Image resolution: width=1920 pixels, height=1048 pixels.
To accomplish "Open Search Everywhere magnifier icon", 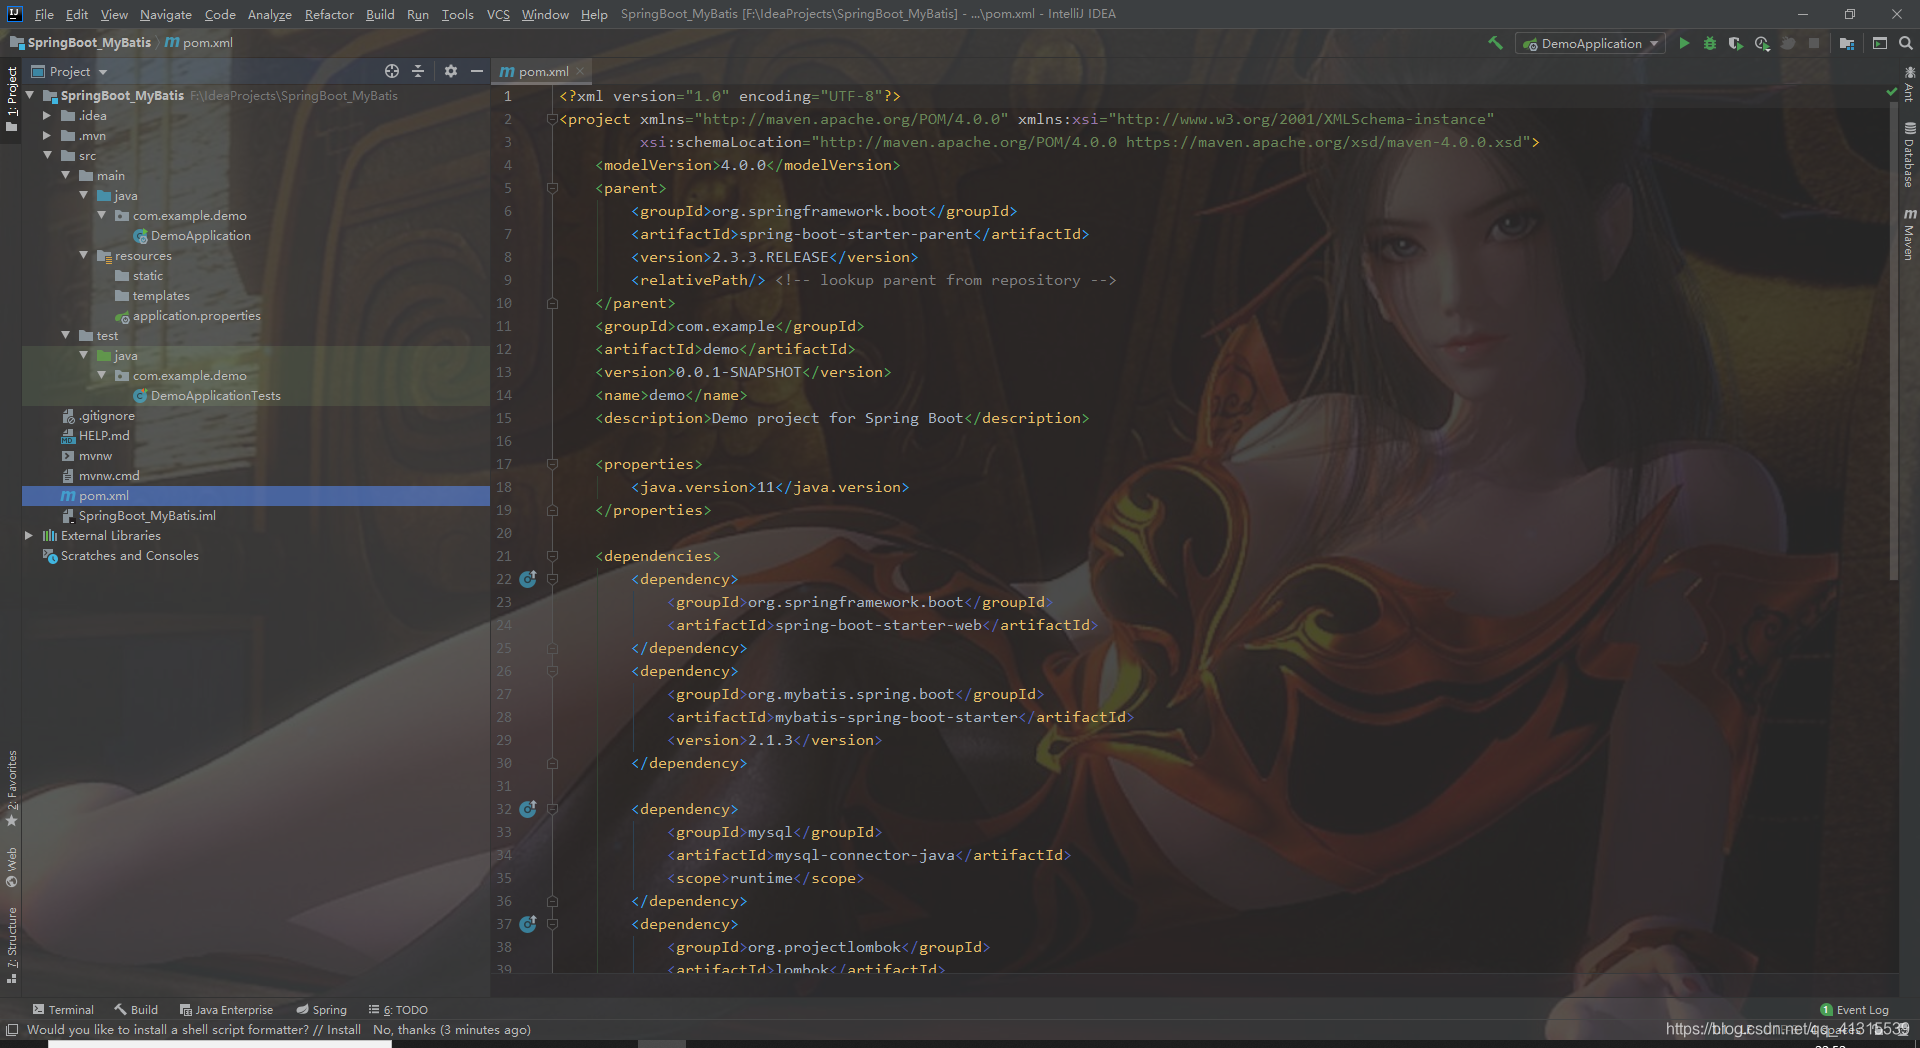I will click(x=1906, y=43).
